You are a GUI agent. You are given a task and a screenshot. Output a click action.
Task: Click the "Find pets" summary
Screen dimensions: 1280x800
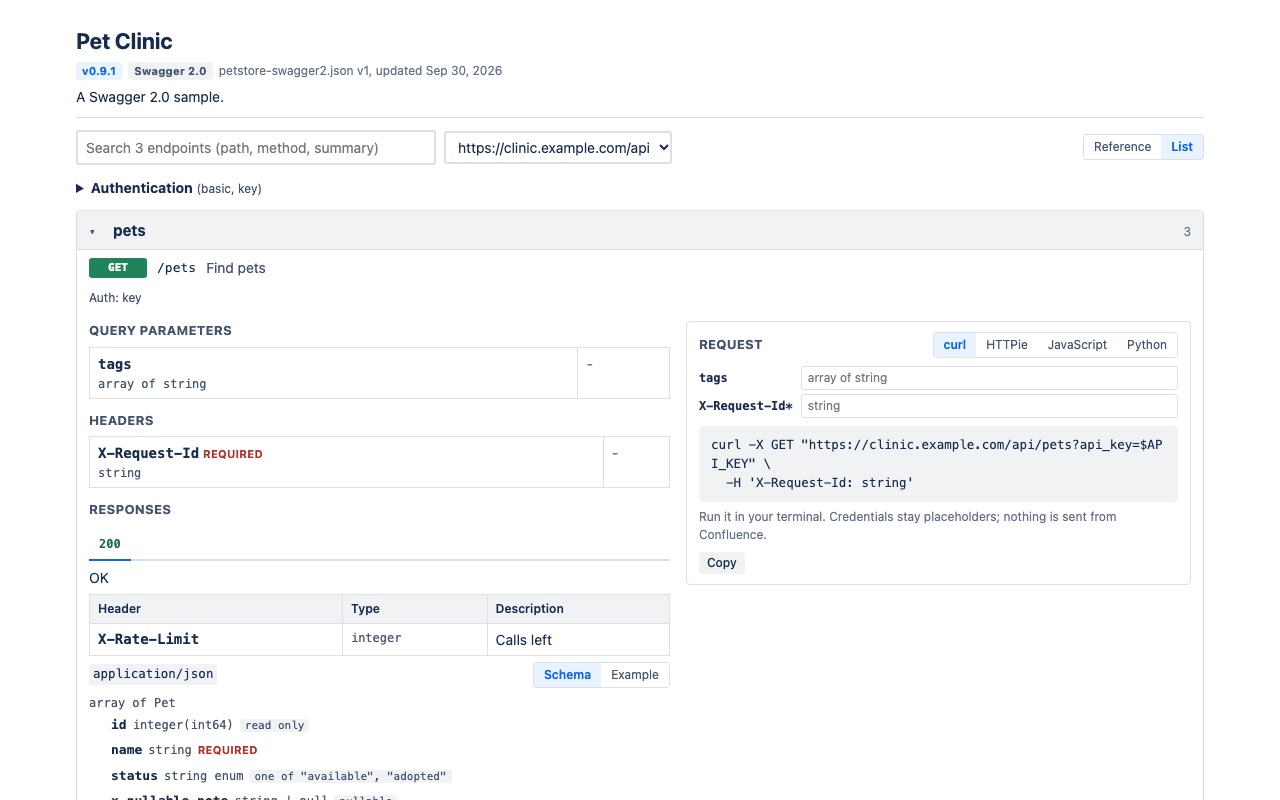point(236,268)
